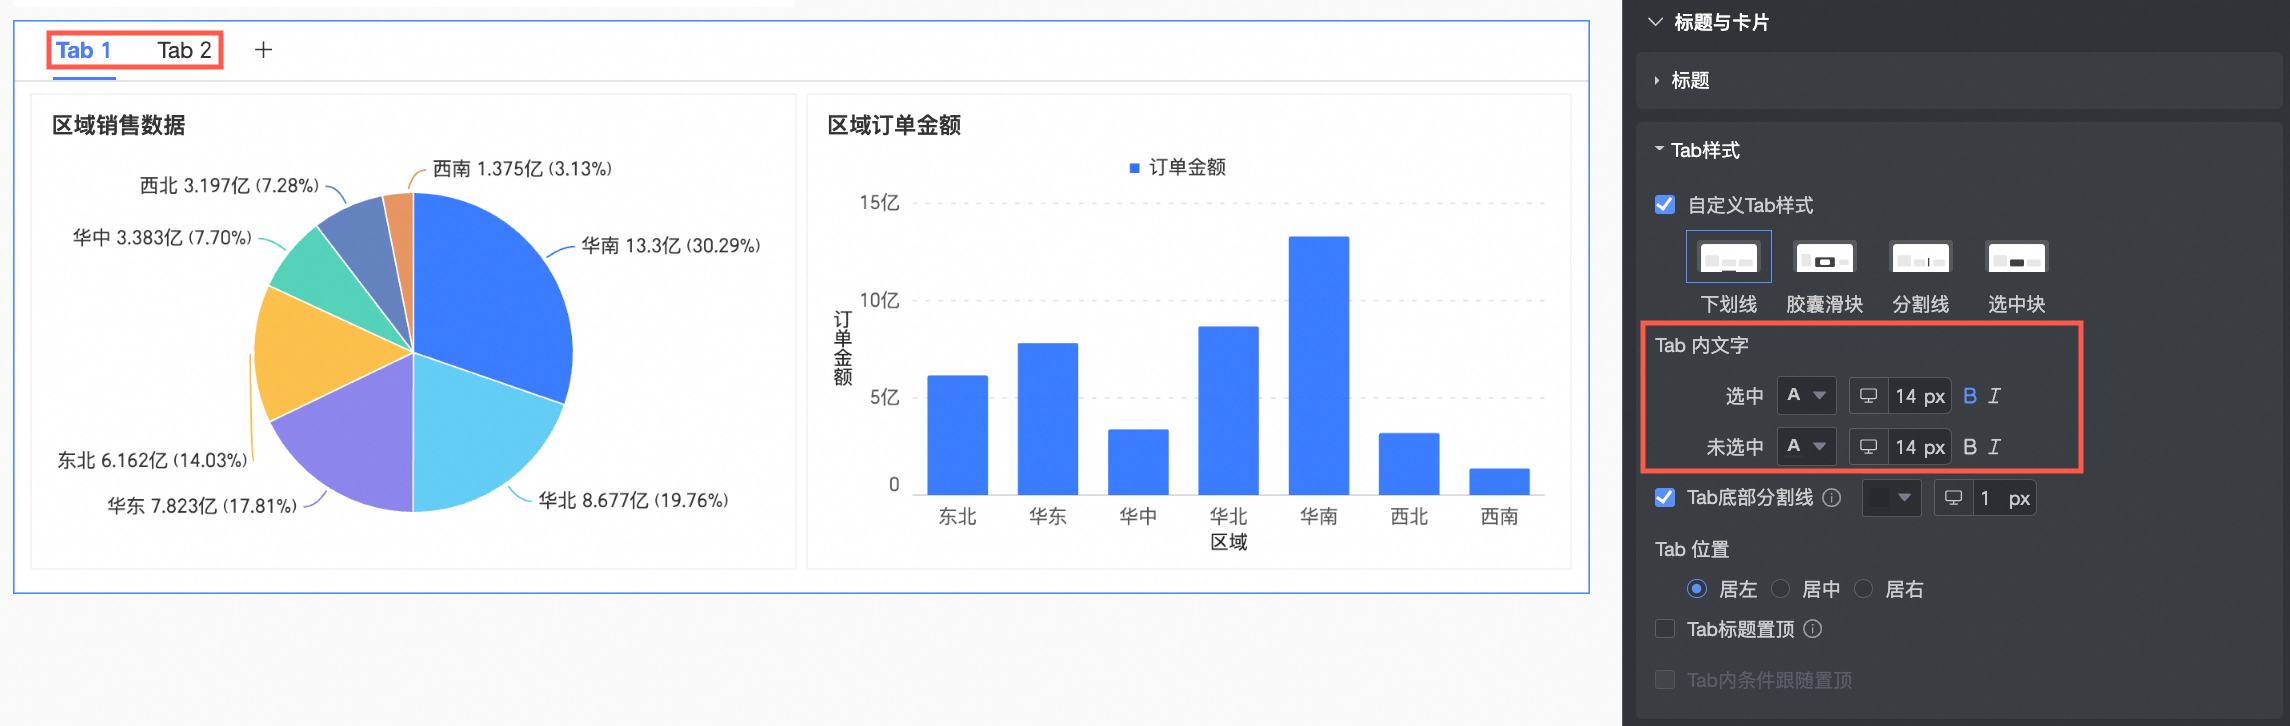
Task: Uncheck the 自定义Tab样式 checkbox
Action: coord(1665,205)
